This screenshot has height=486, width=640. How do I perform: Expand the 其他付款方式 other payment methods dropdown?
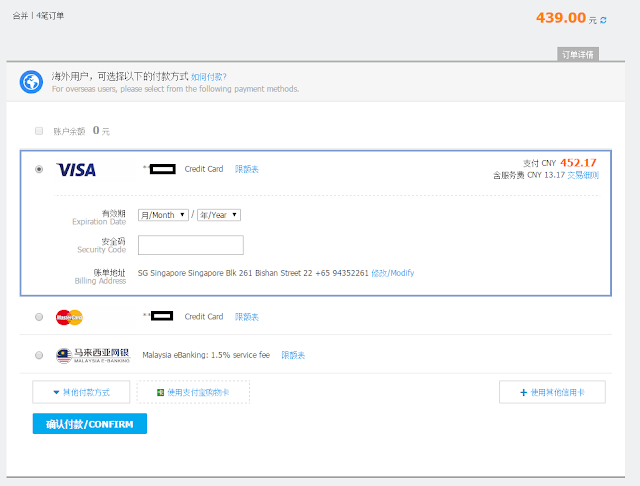pos(81,392)
